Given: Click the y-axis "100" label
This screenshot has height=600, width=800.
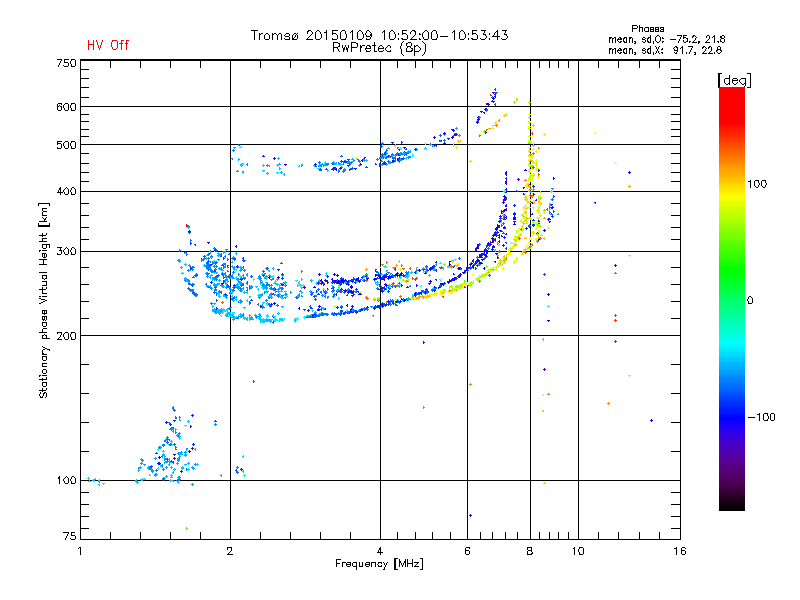Looking at the screenshot, I should pyautogui.click(x=66, y=480).
